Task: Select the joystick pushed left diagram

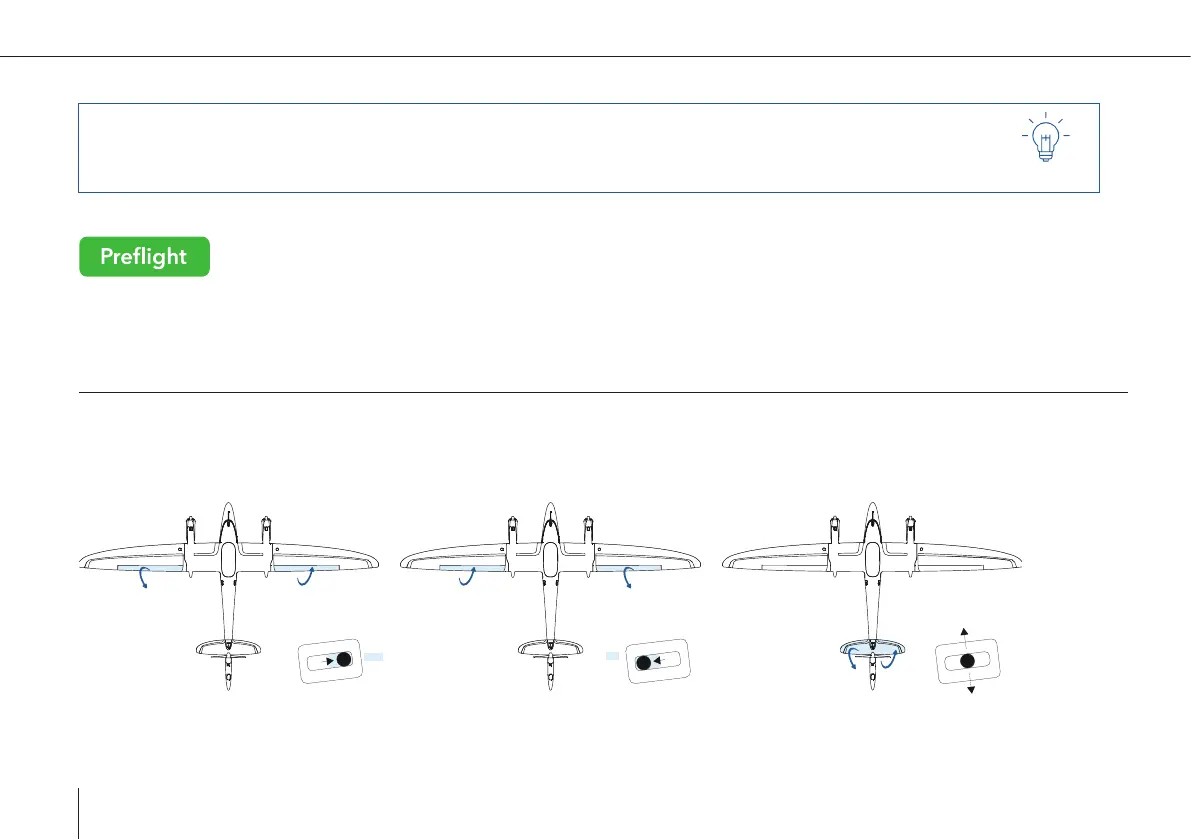Action: [x=658, y=661]
